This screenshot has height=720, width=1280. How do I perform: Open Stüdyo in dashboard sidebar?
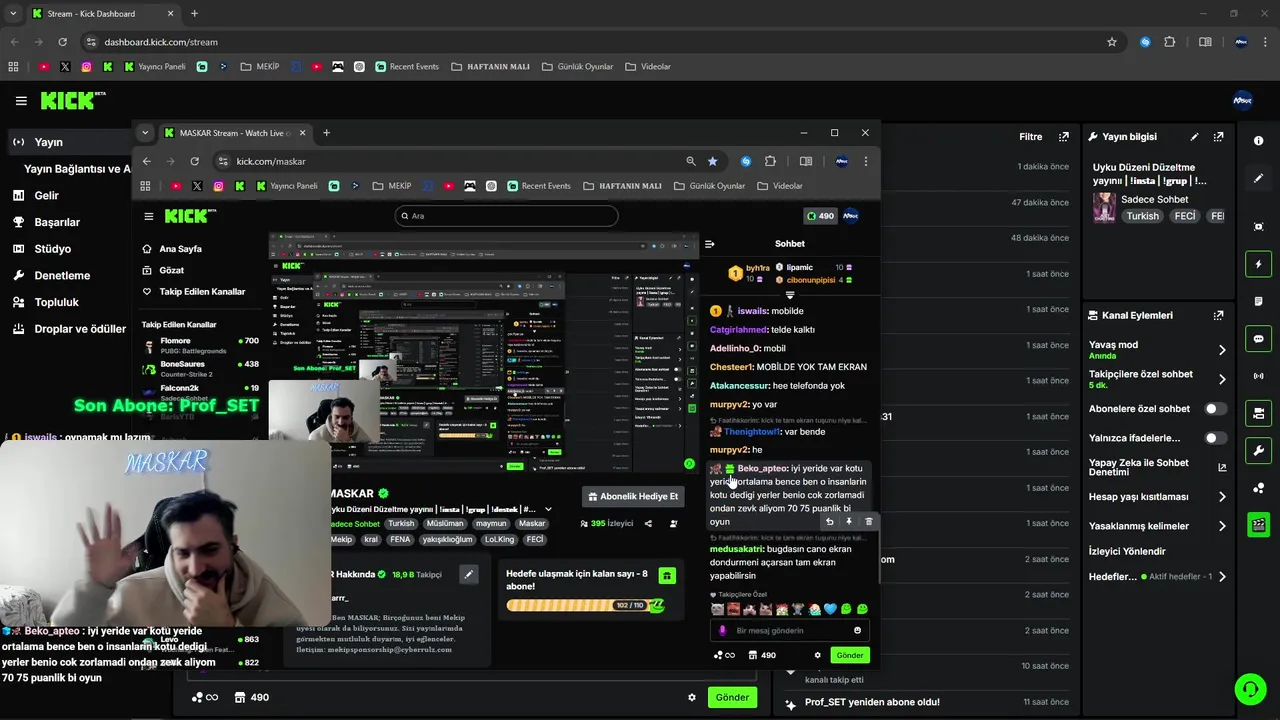click(52, 249)
